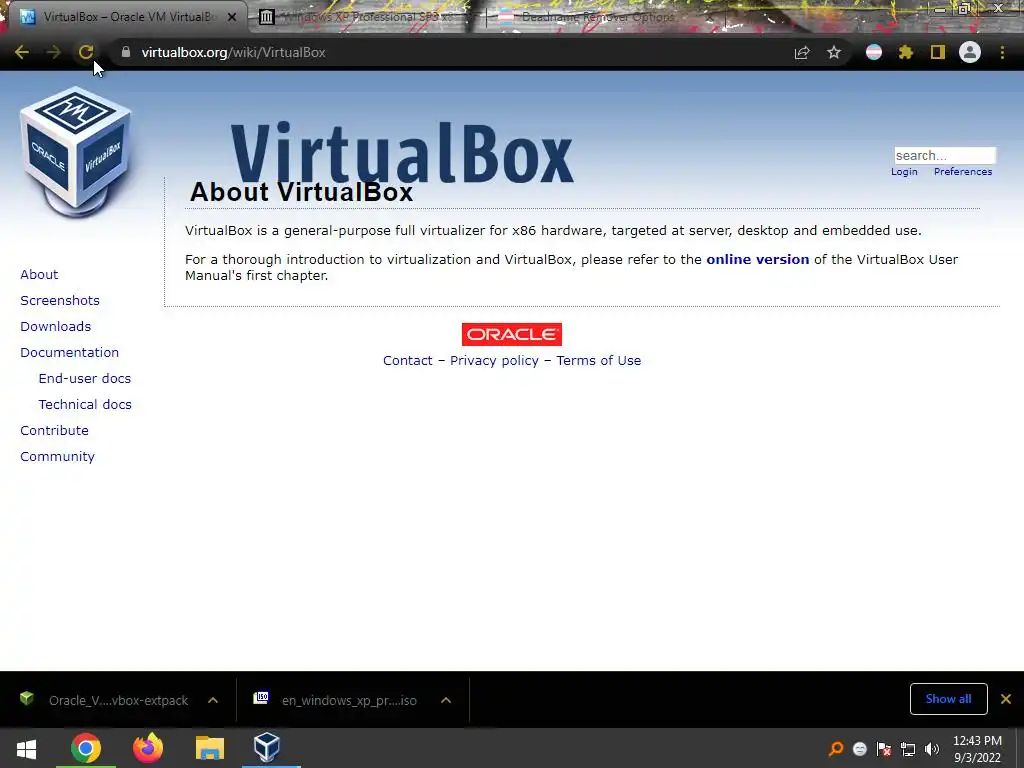
Task: Expand options for the vbox-extpack download
Action: click(x=213, y=700)
